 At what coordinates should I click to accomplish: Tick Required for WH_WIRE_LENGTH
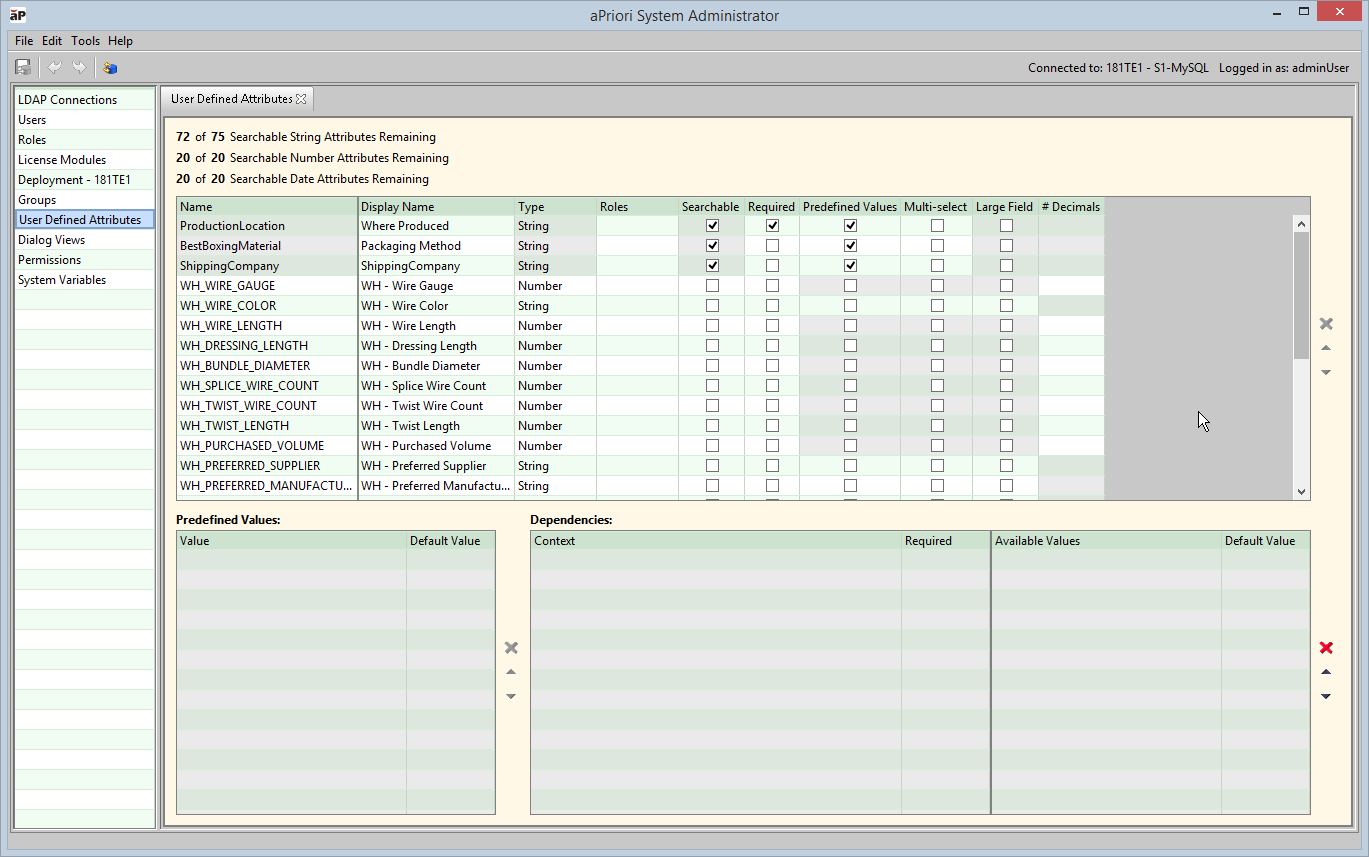click(772, 326)
